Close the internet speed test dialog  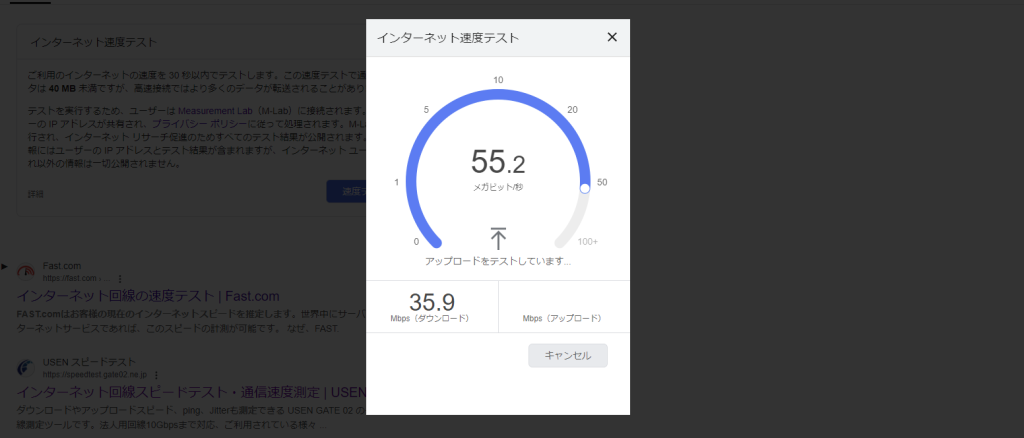pos(612,37)
